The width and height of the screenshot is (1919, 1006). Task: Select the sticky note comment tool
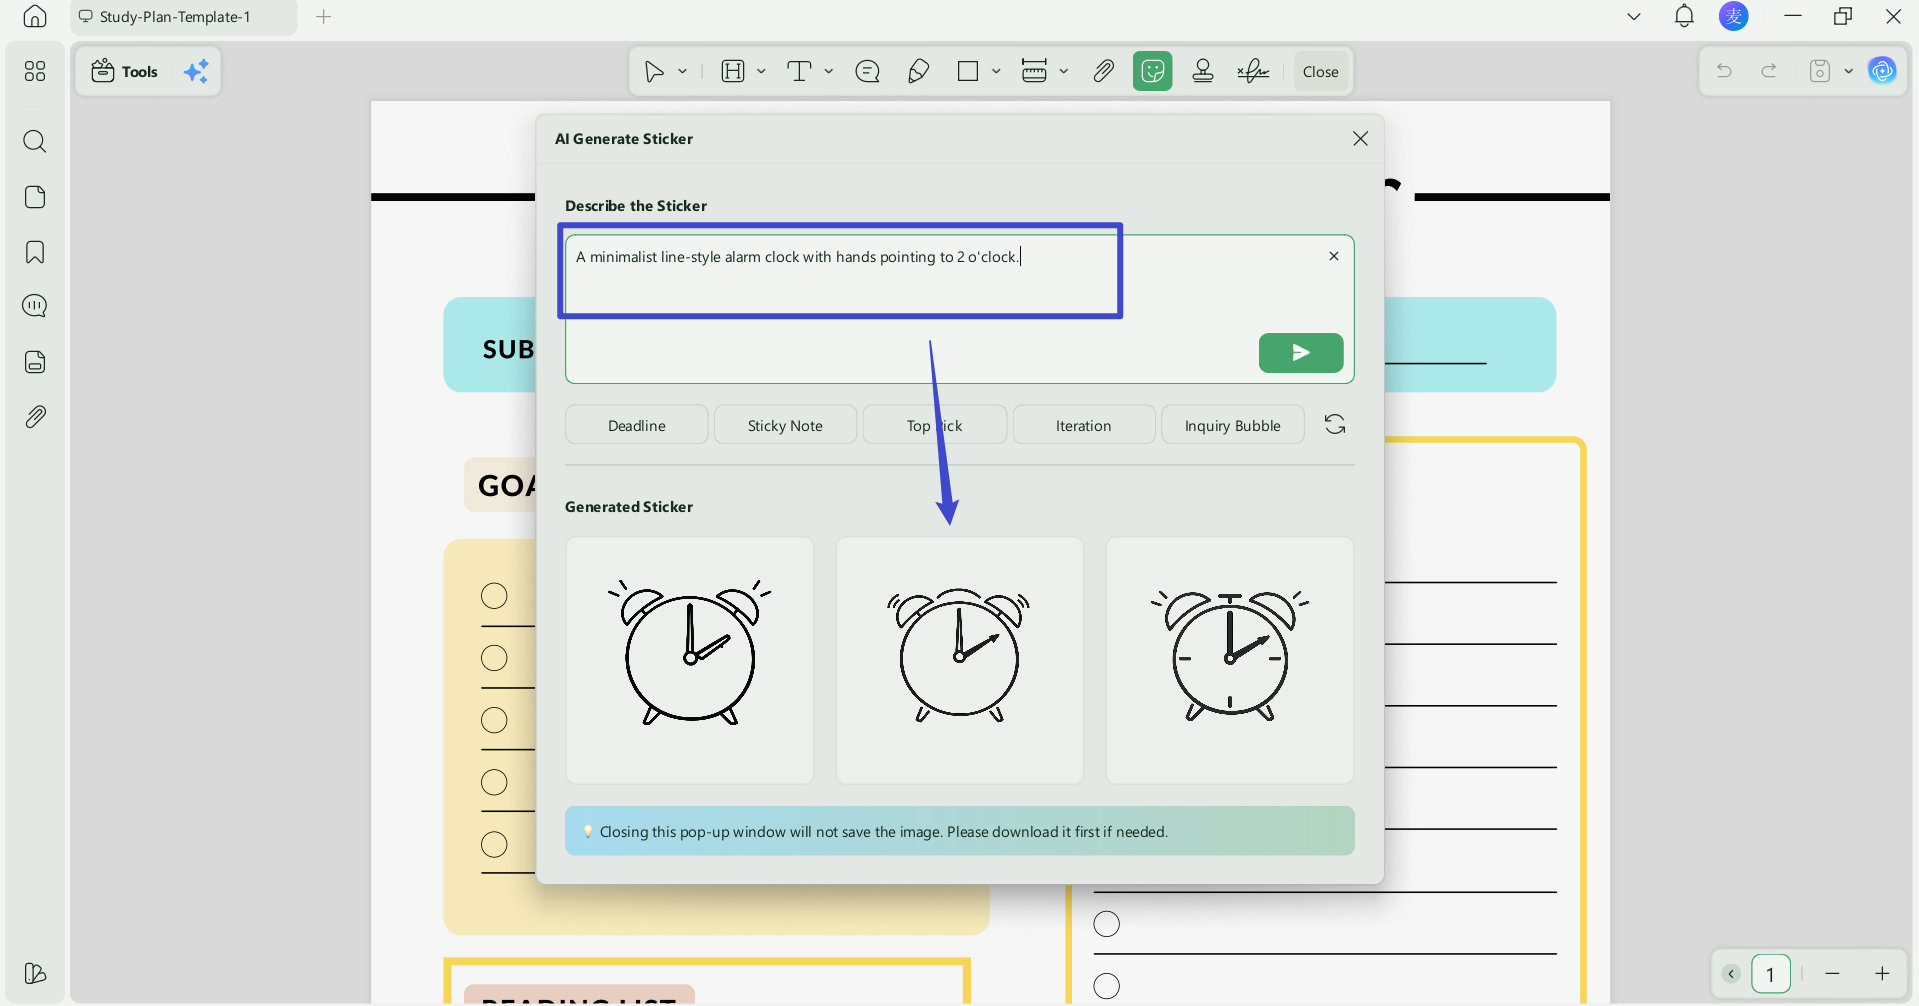pos(867,71)
